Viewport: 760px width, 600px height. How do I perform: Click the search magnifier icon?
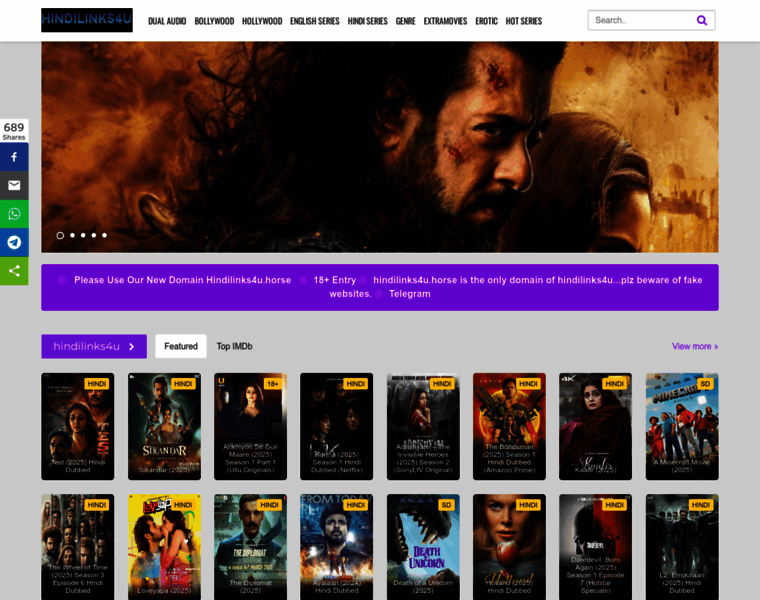[x=701, y=20]
